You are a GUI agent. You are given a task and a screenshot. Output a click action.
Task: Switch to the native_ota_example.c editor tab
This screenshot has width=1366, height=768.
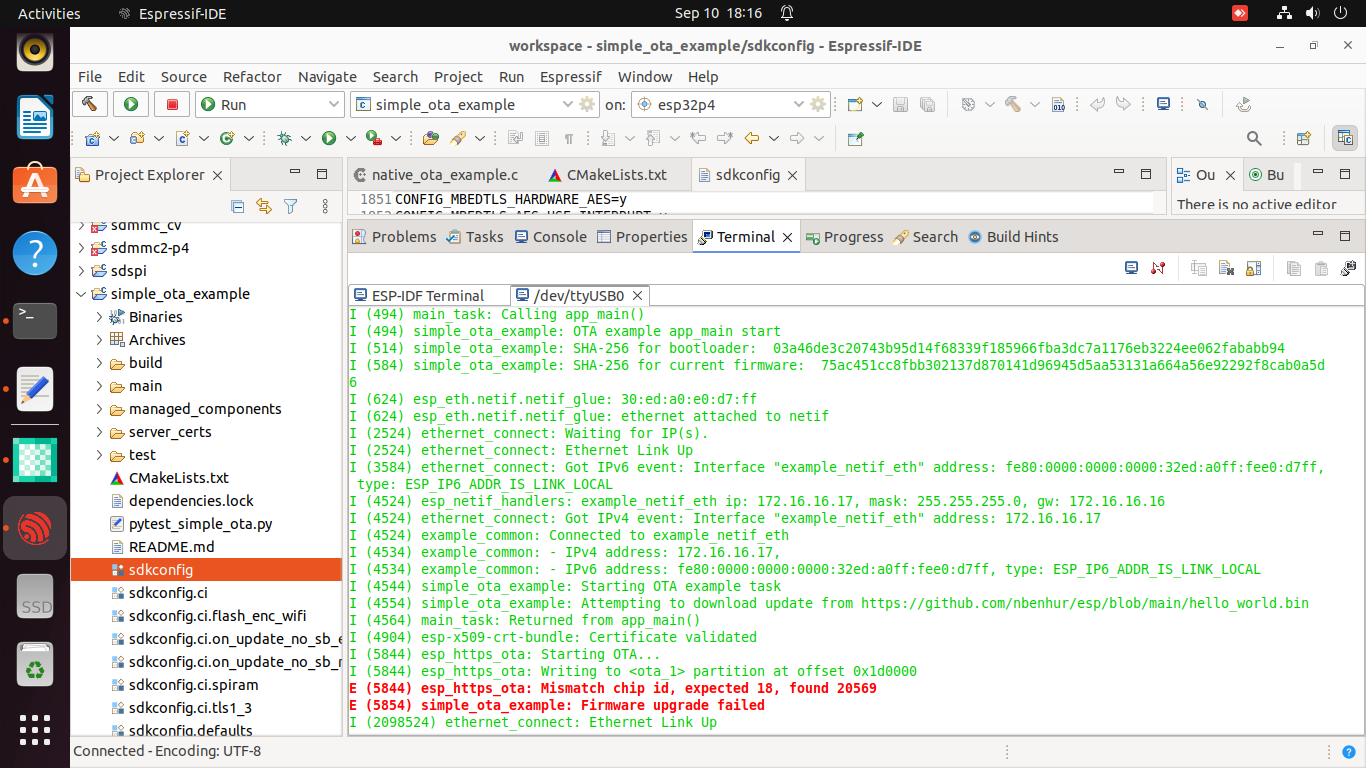point(435,175)
